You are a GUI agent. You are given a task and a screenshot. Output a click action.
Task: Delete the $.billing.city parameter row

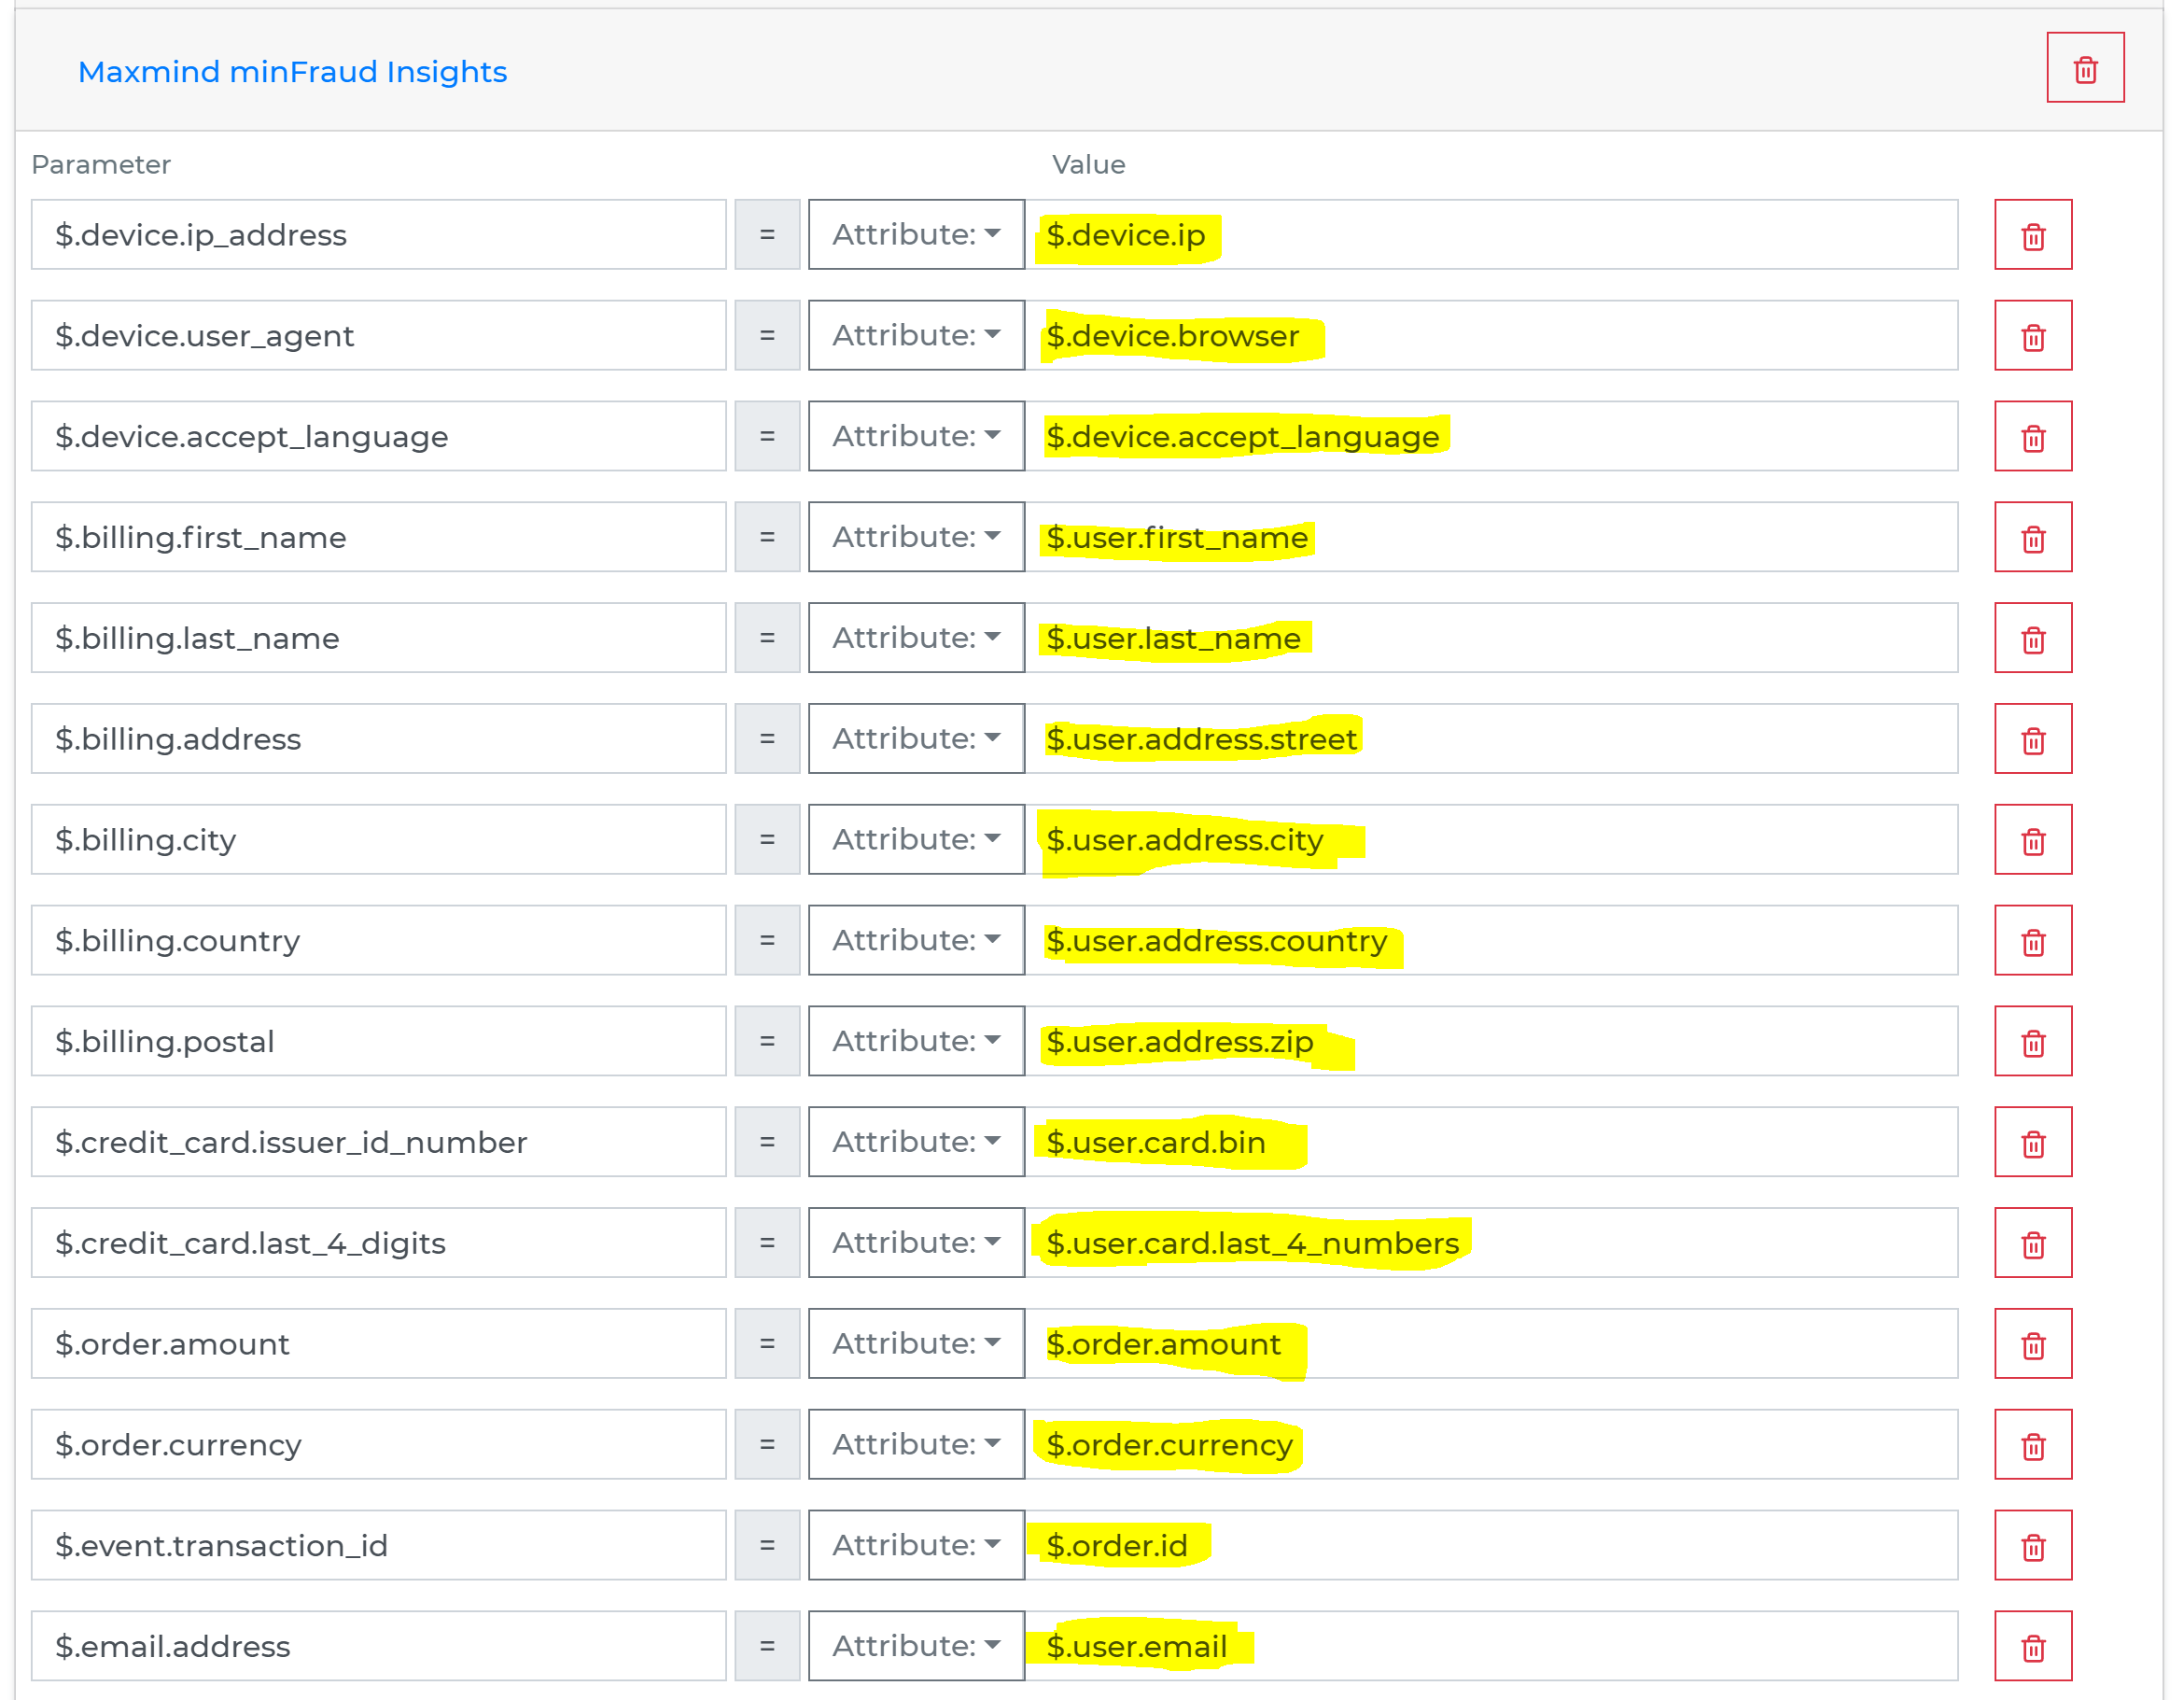(2033, 840)
